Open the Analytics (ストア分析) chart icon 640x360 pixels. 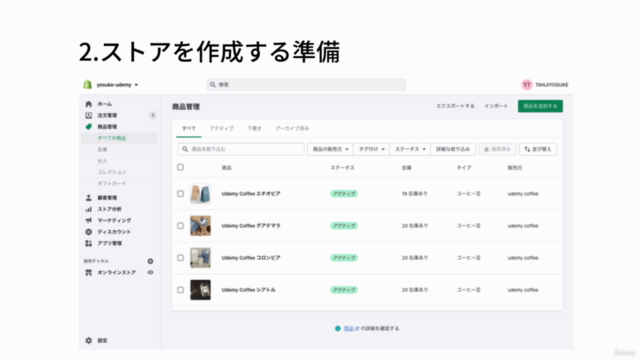(89, 209)
